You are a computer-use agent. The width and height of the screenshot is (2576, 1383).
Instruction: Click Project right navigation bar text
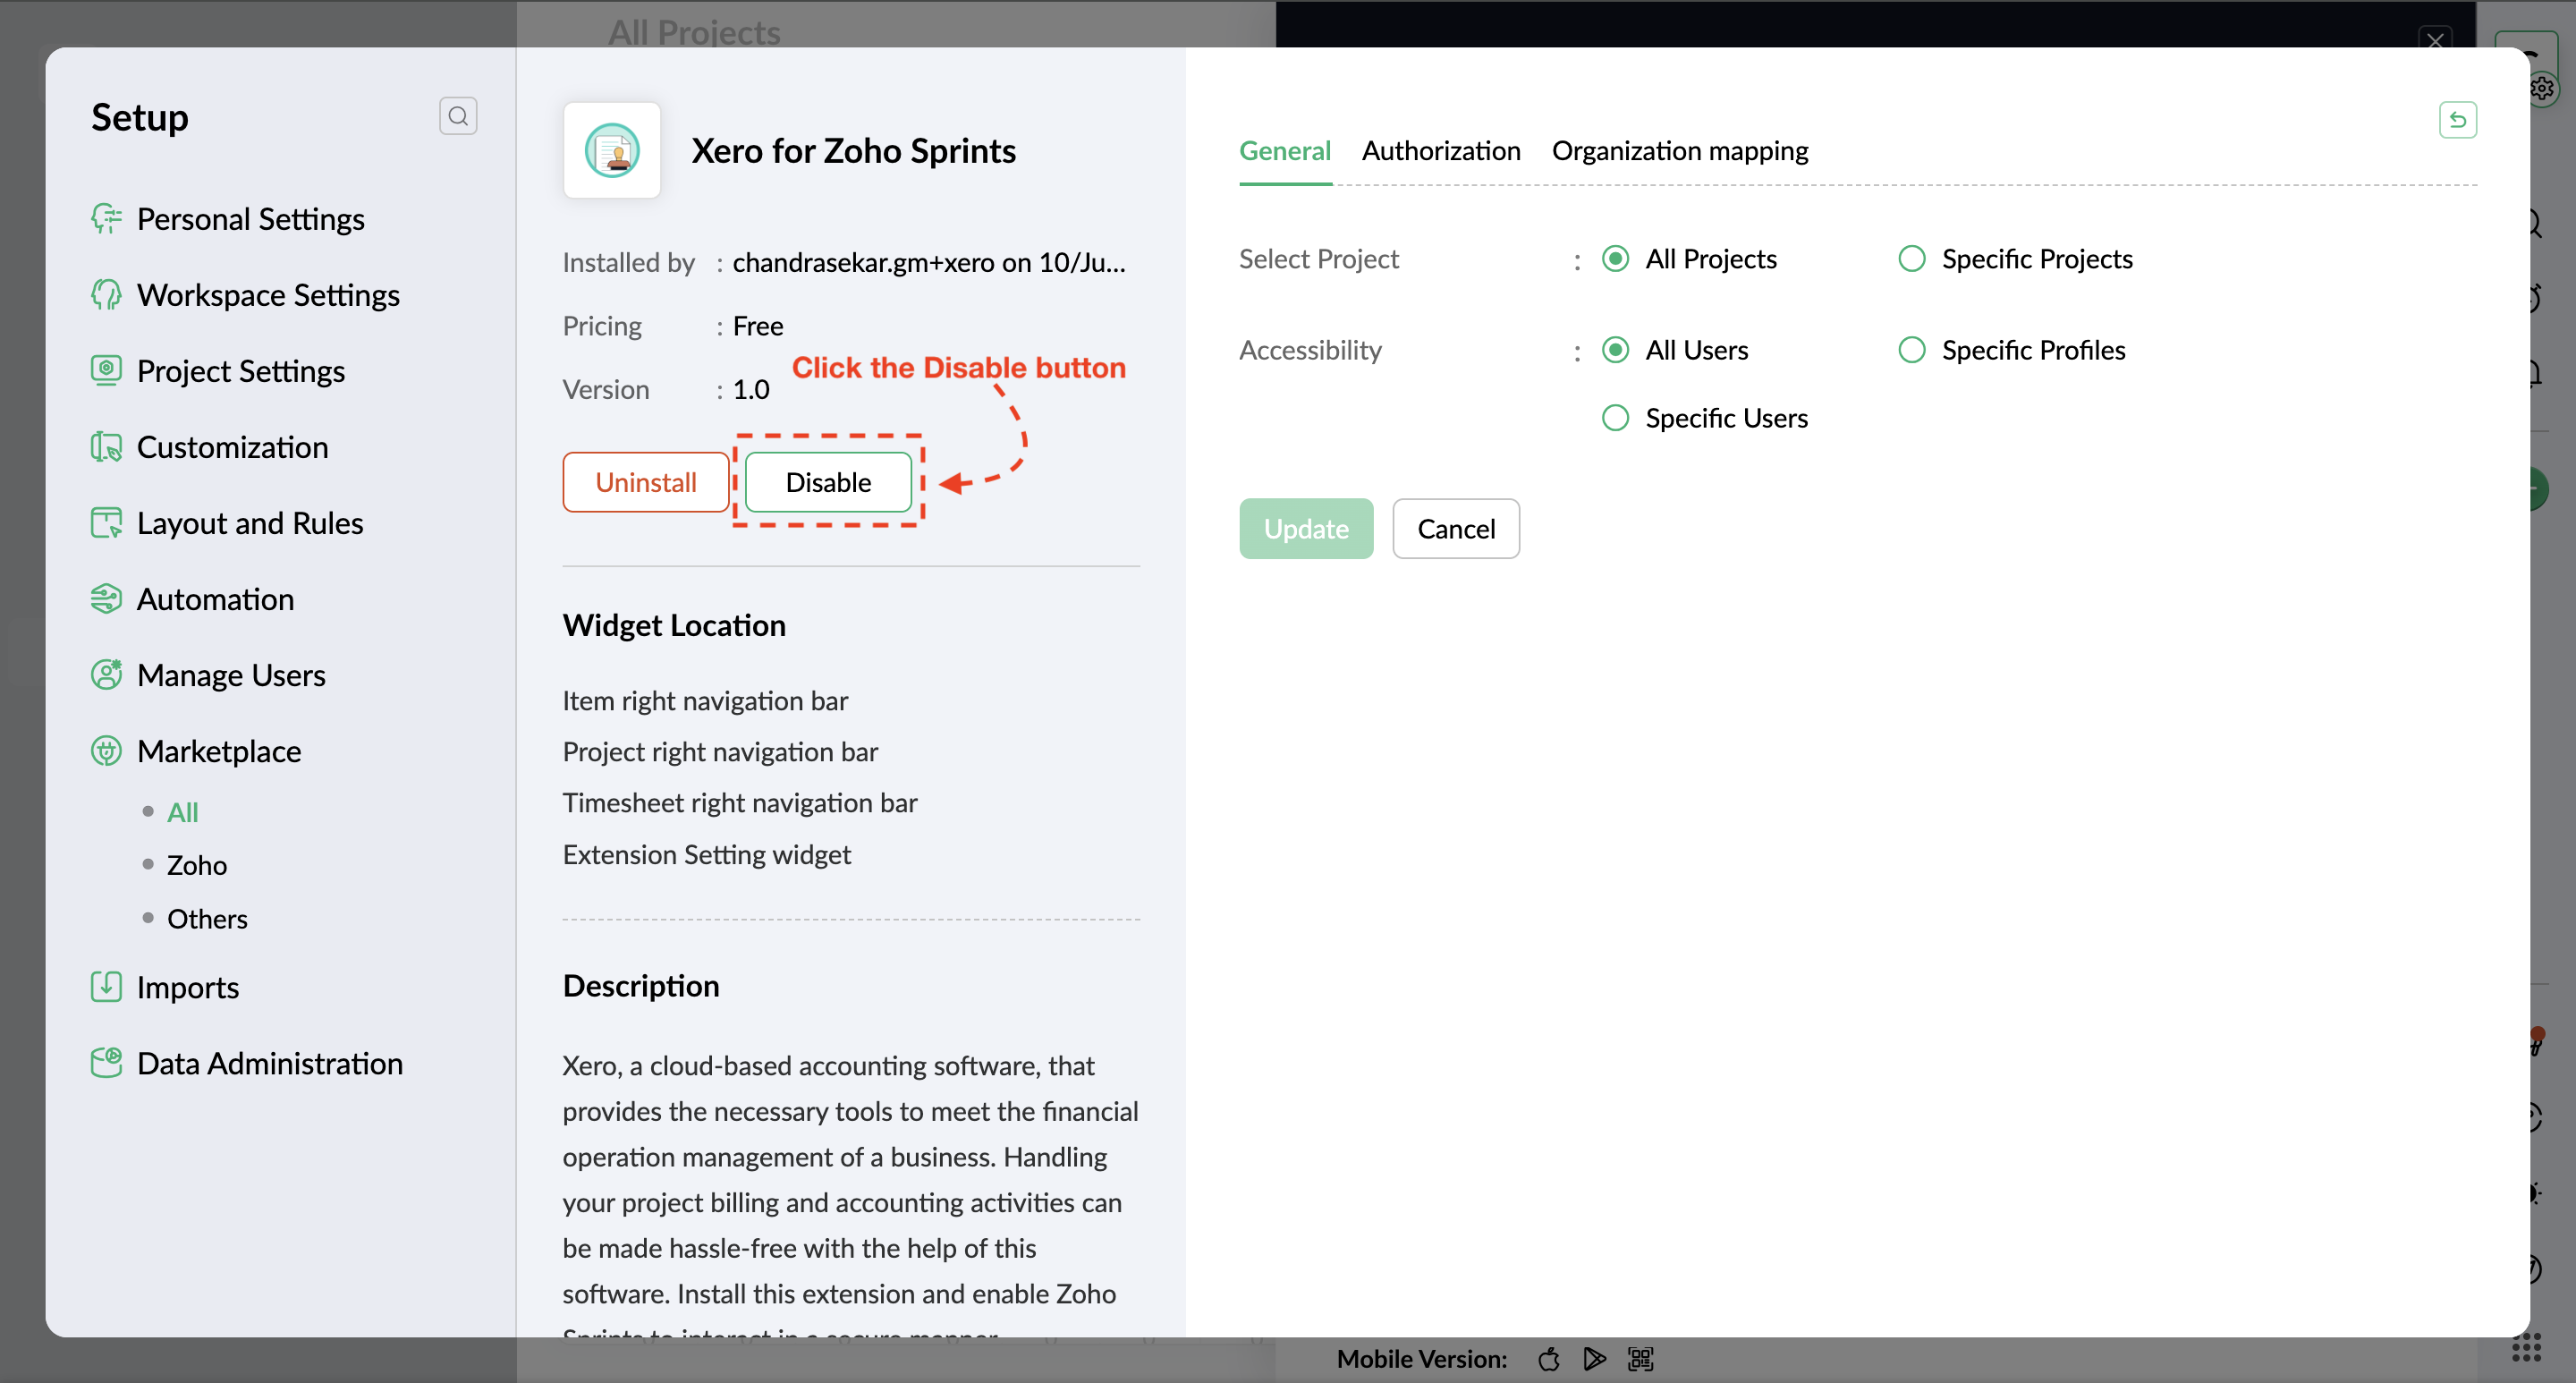coord(720,751)
